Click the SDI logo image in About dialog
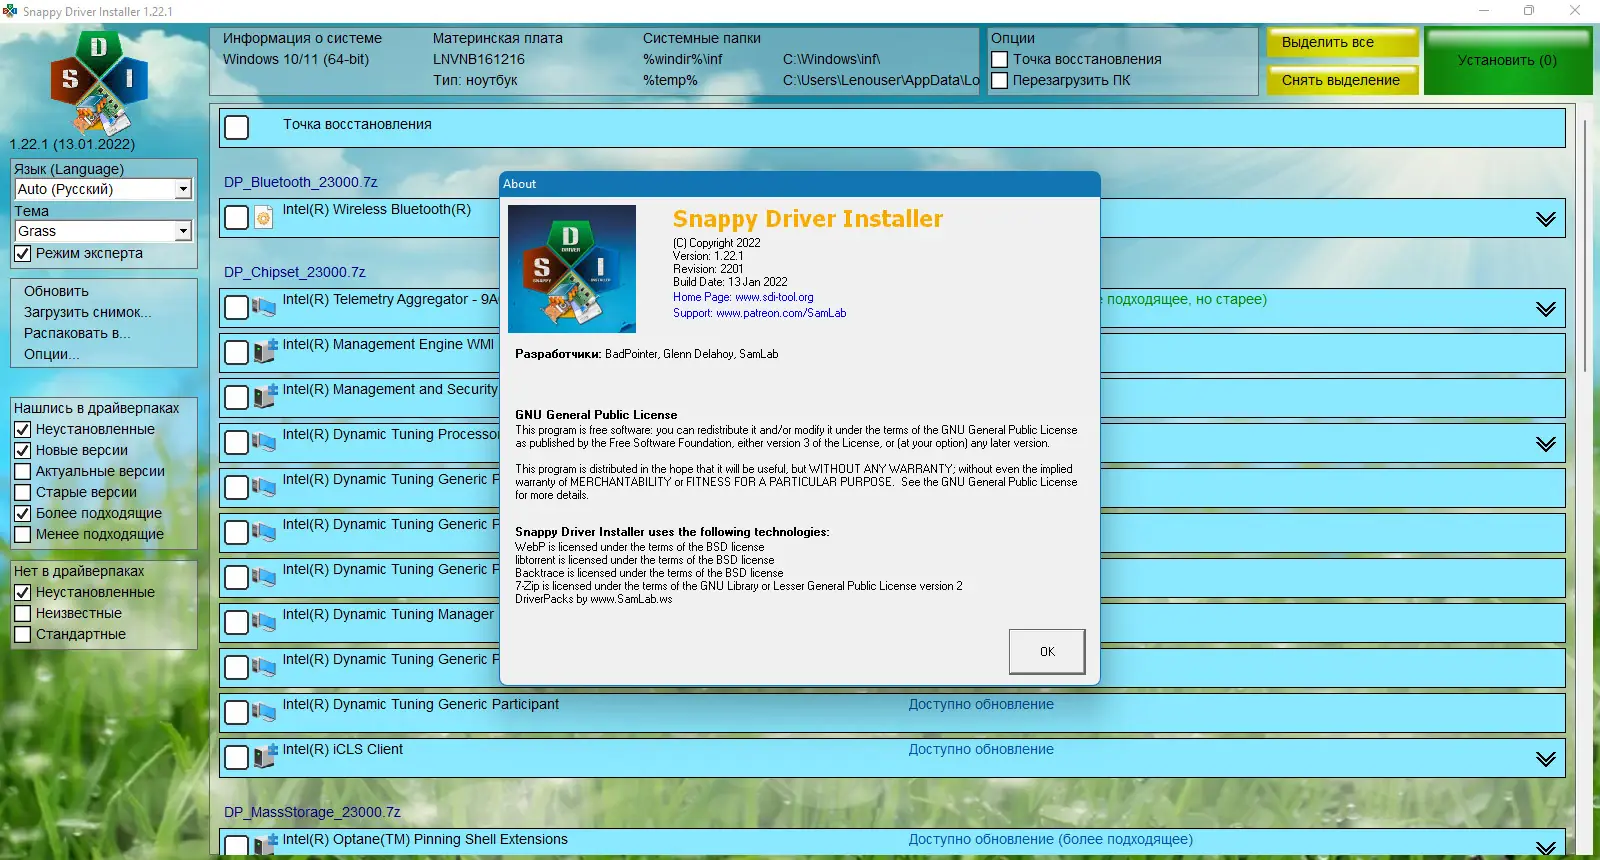Screen dimensions: 1600x860 tap(572, 269)
